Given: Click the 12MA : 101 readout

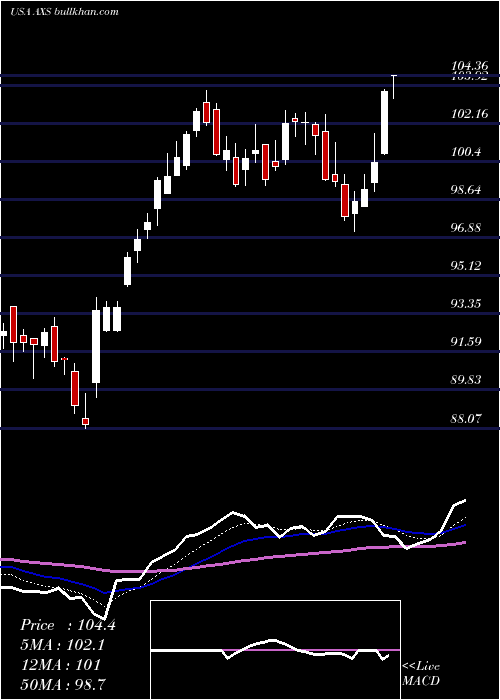Looking at the screenshot, I should pos(61,665).
